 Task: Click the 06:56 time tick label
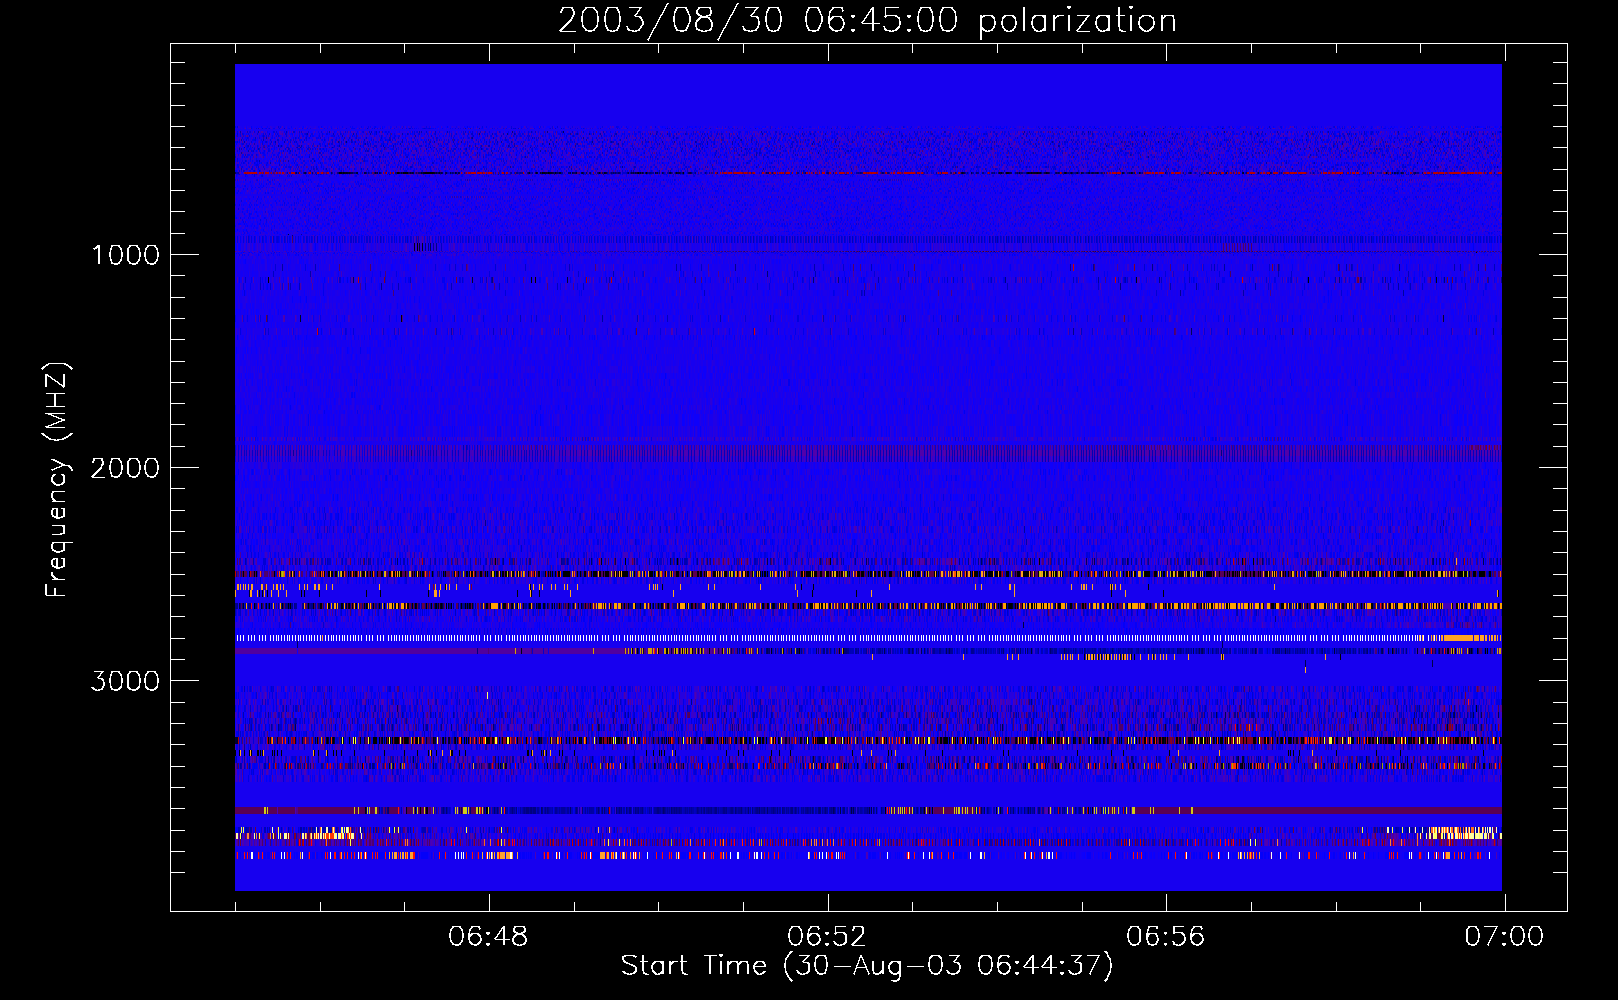coord(1166,937)
